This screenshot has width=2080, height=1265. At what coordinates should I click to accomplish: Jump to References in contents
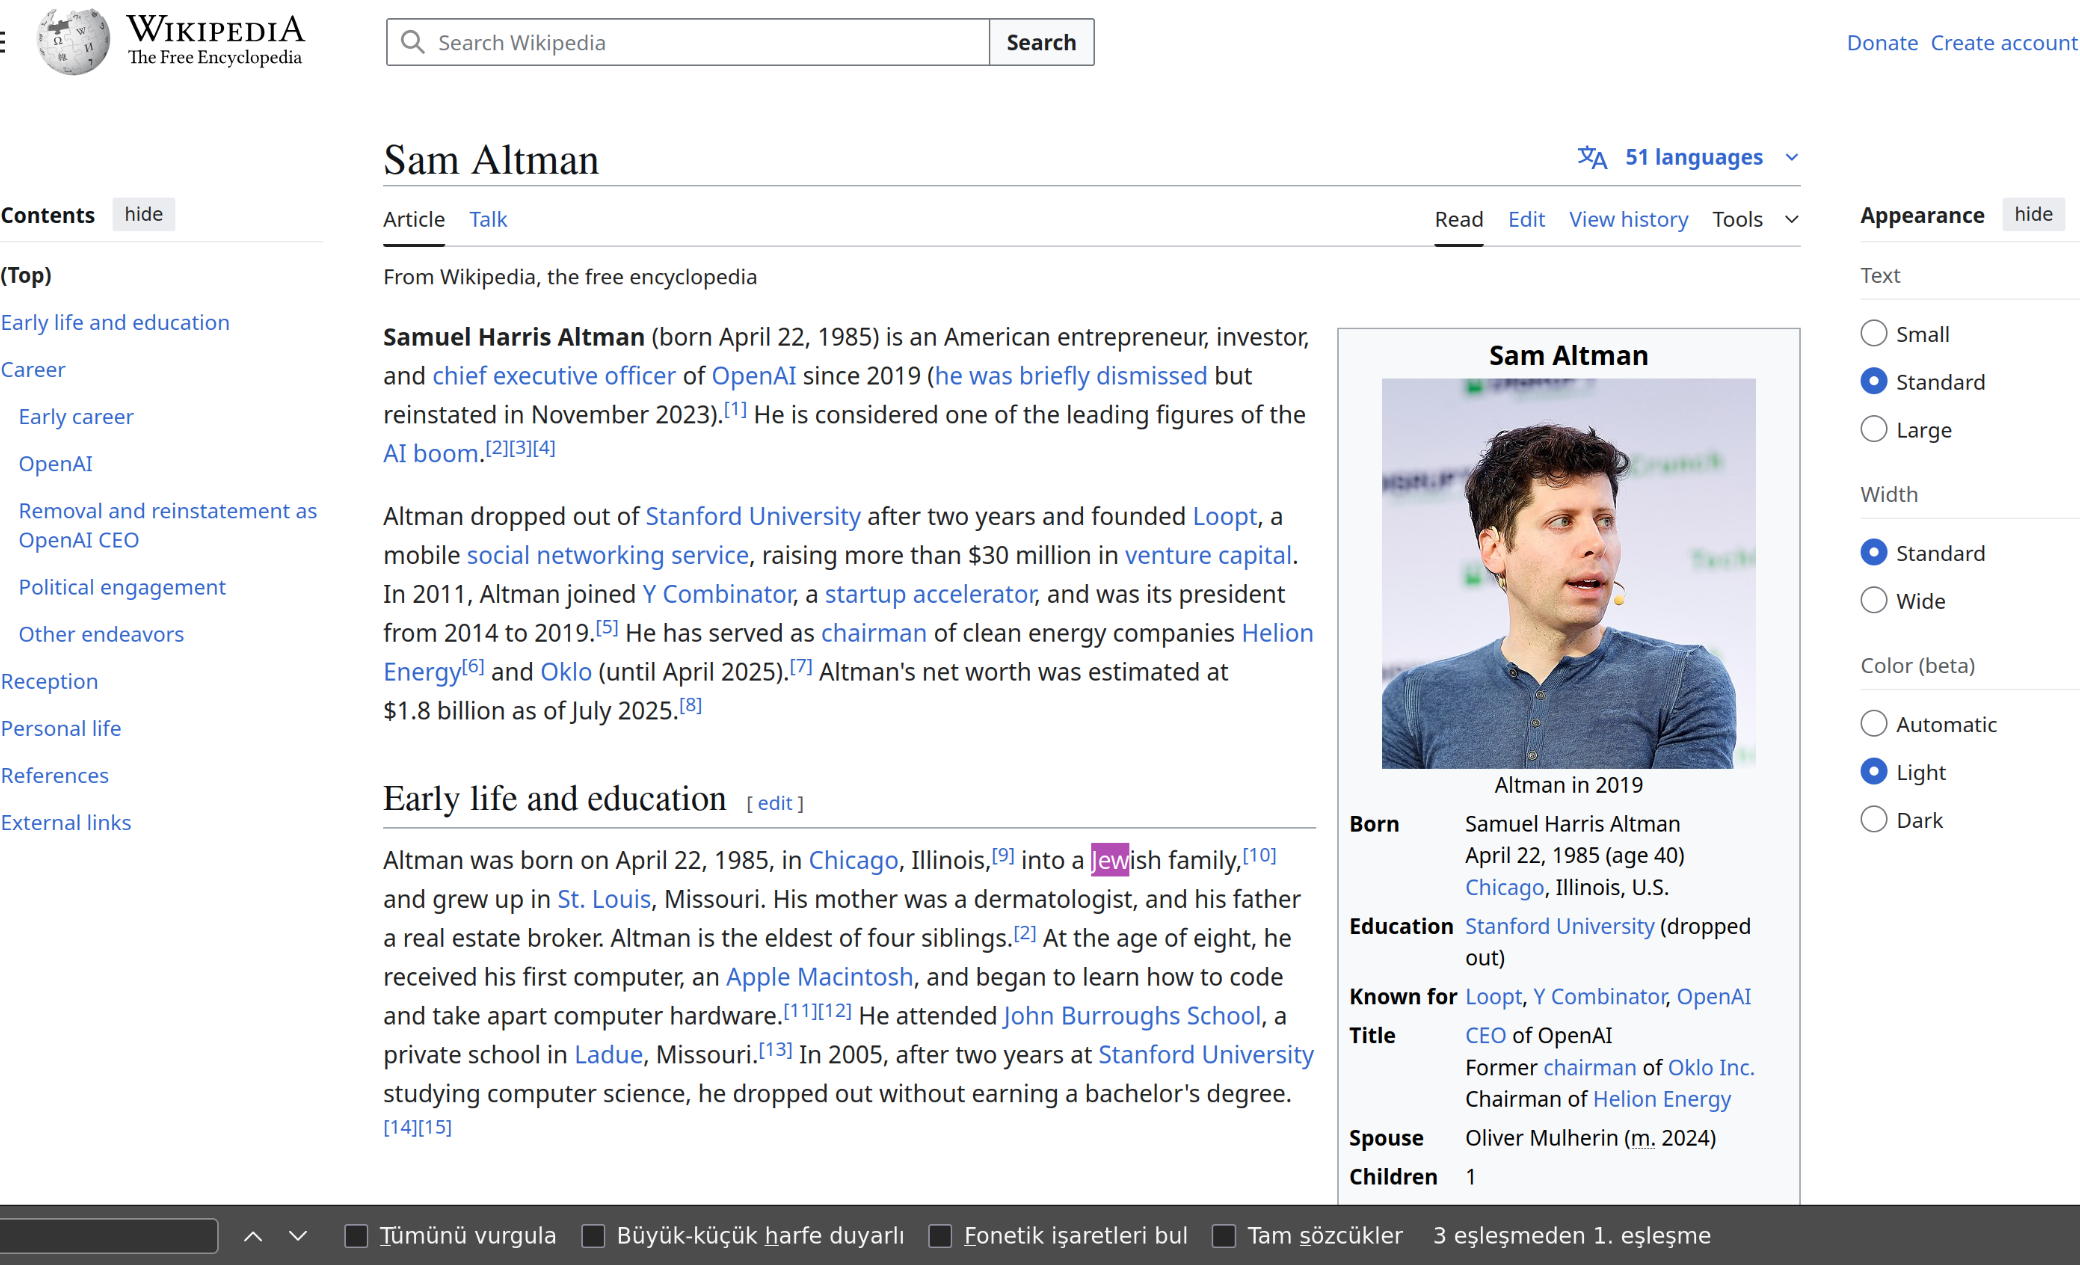click(x=54, y=775)
